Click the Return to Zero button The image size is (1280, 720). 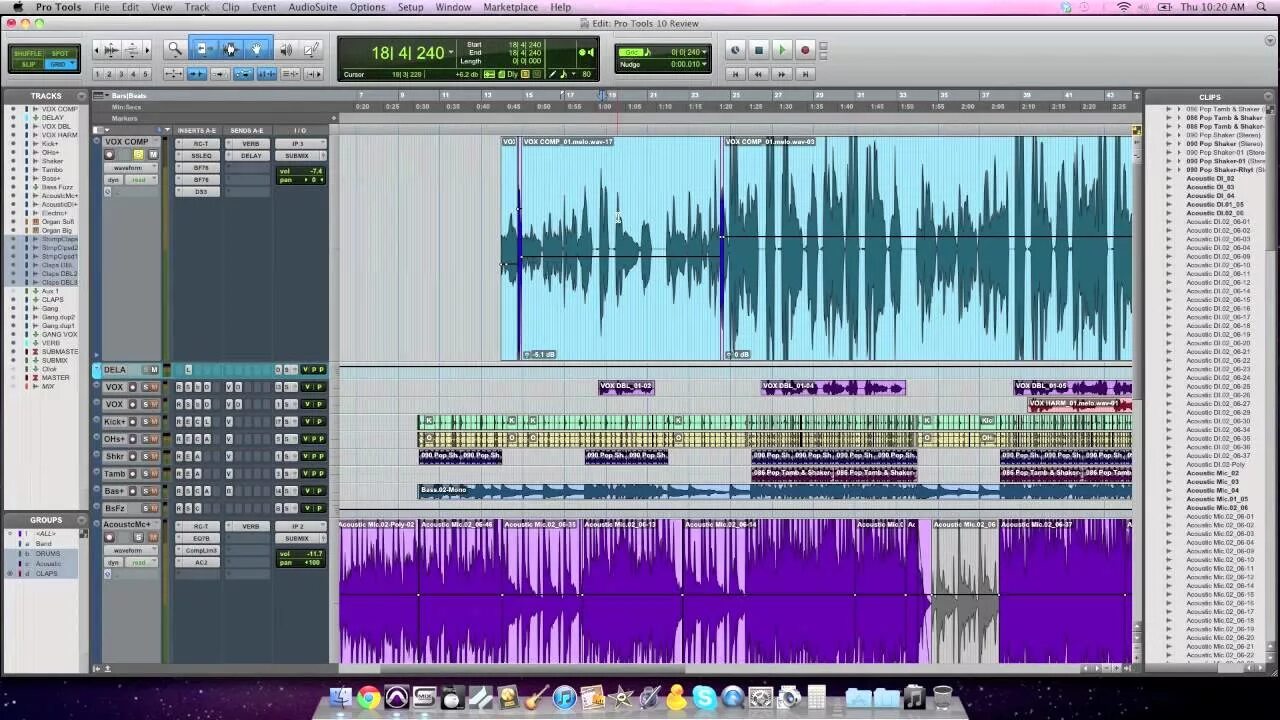[736, 74]
